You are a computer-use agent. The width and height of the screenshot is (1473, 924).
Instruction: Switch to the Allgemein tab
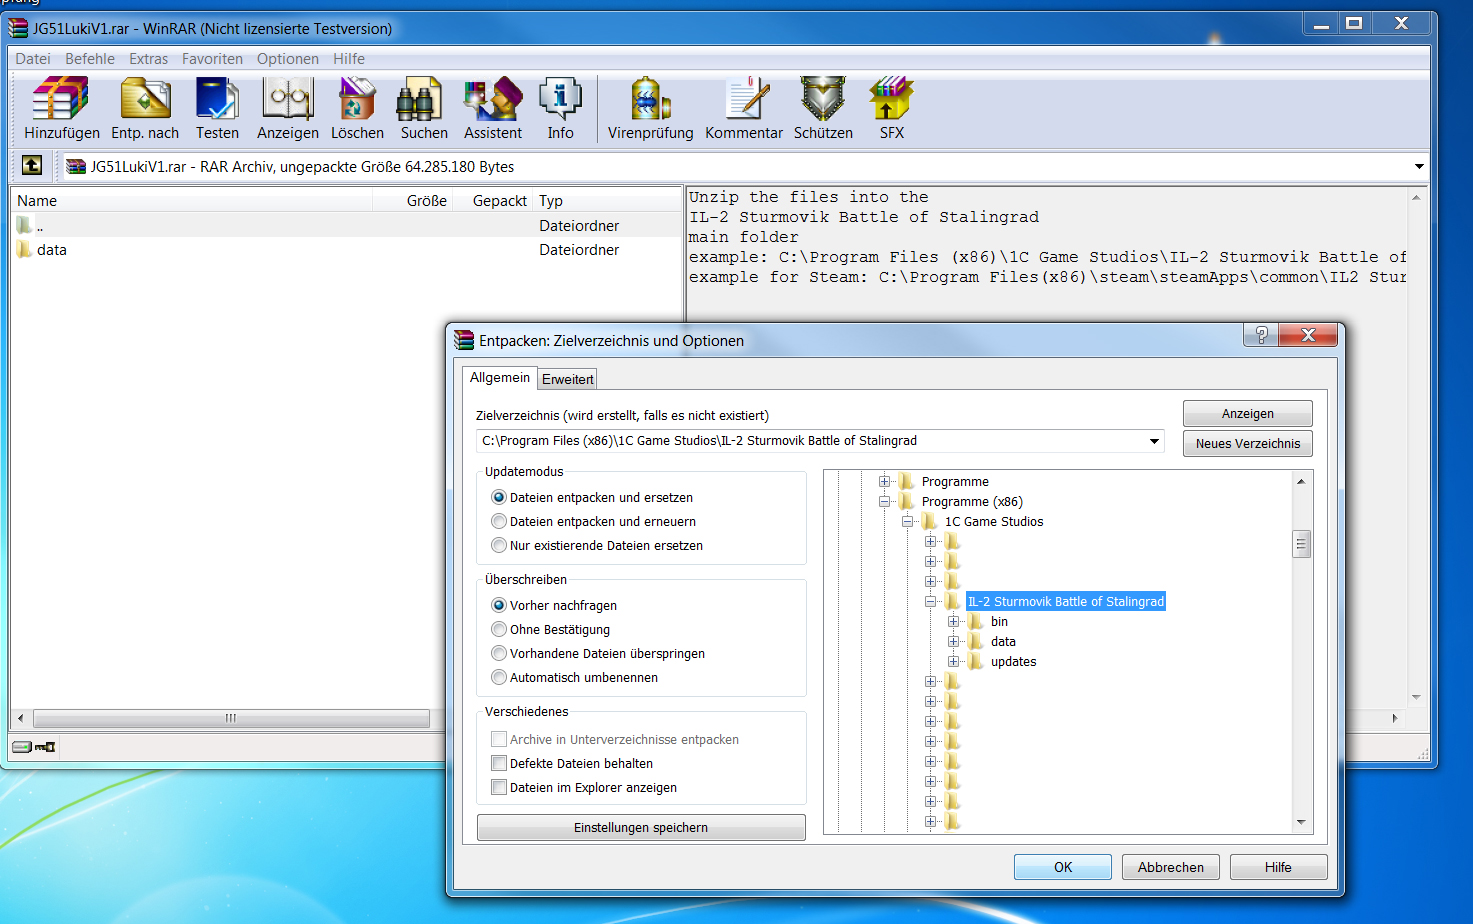point(499,377)
